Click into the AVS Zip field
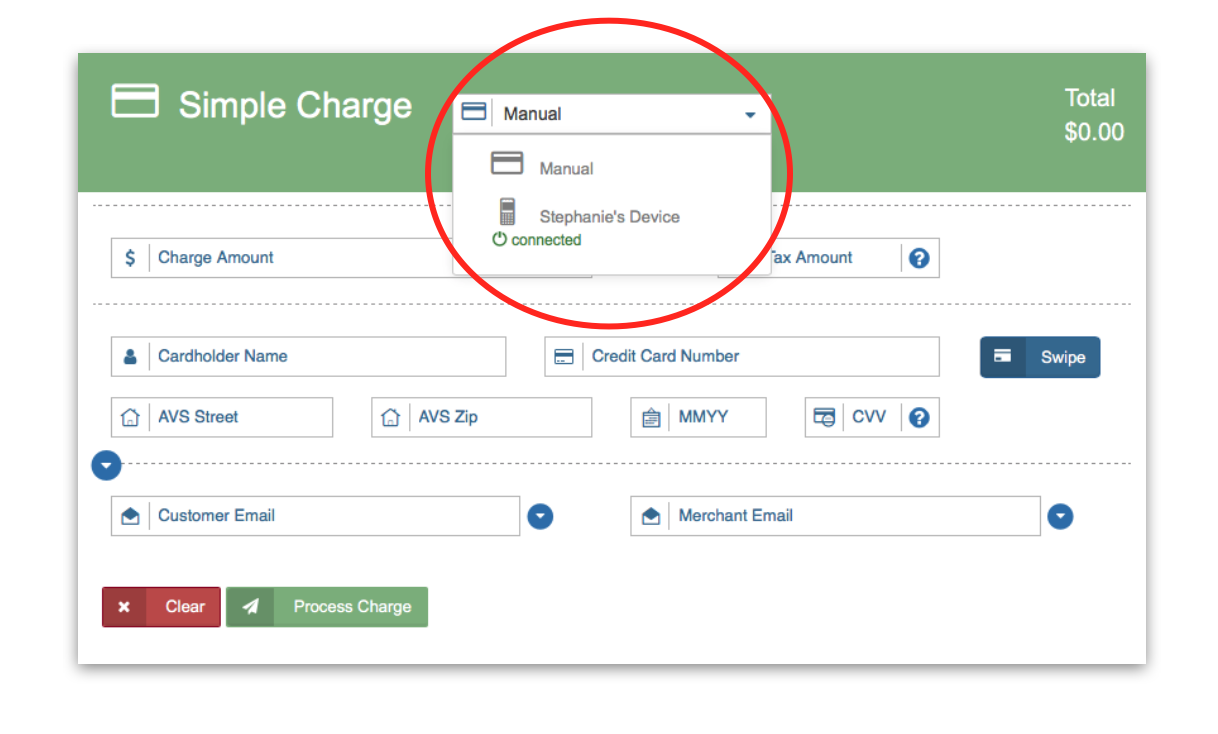Screen dimensions: 1218x734 coord(498,418)
